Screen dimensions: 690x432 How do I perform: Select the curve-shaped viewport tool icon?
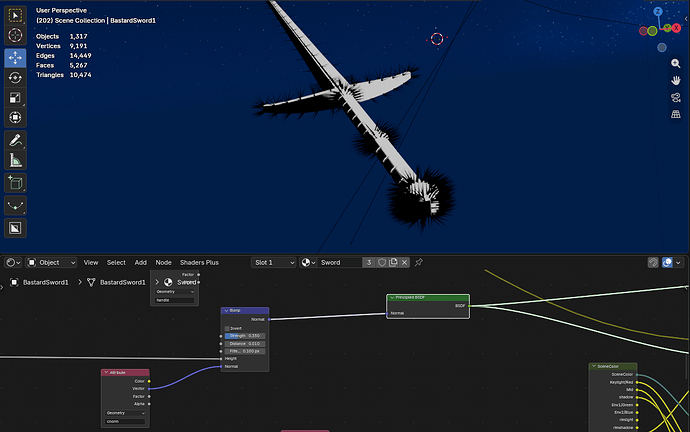point(15,205)
